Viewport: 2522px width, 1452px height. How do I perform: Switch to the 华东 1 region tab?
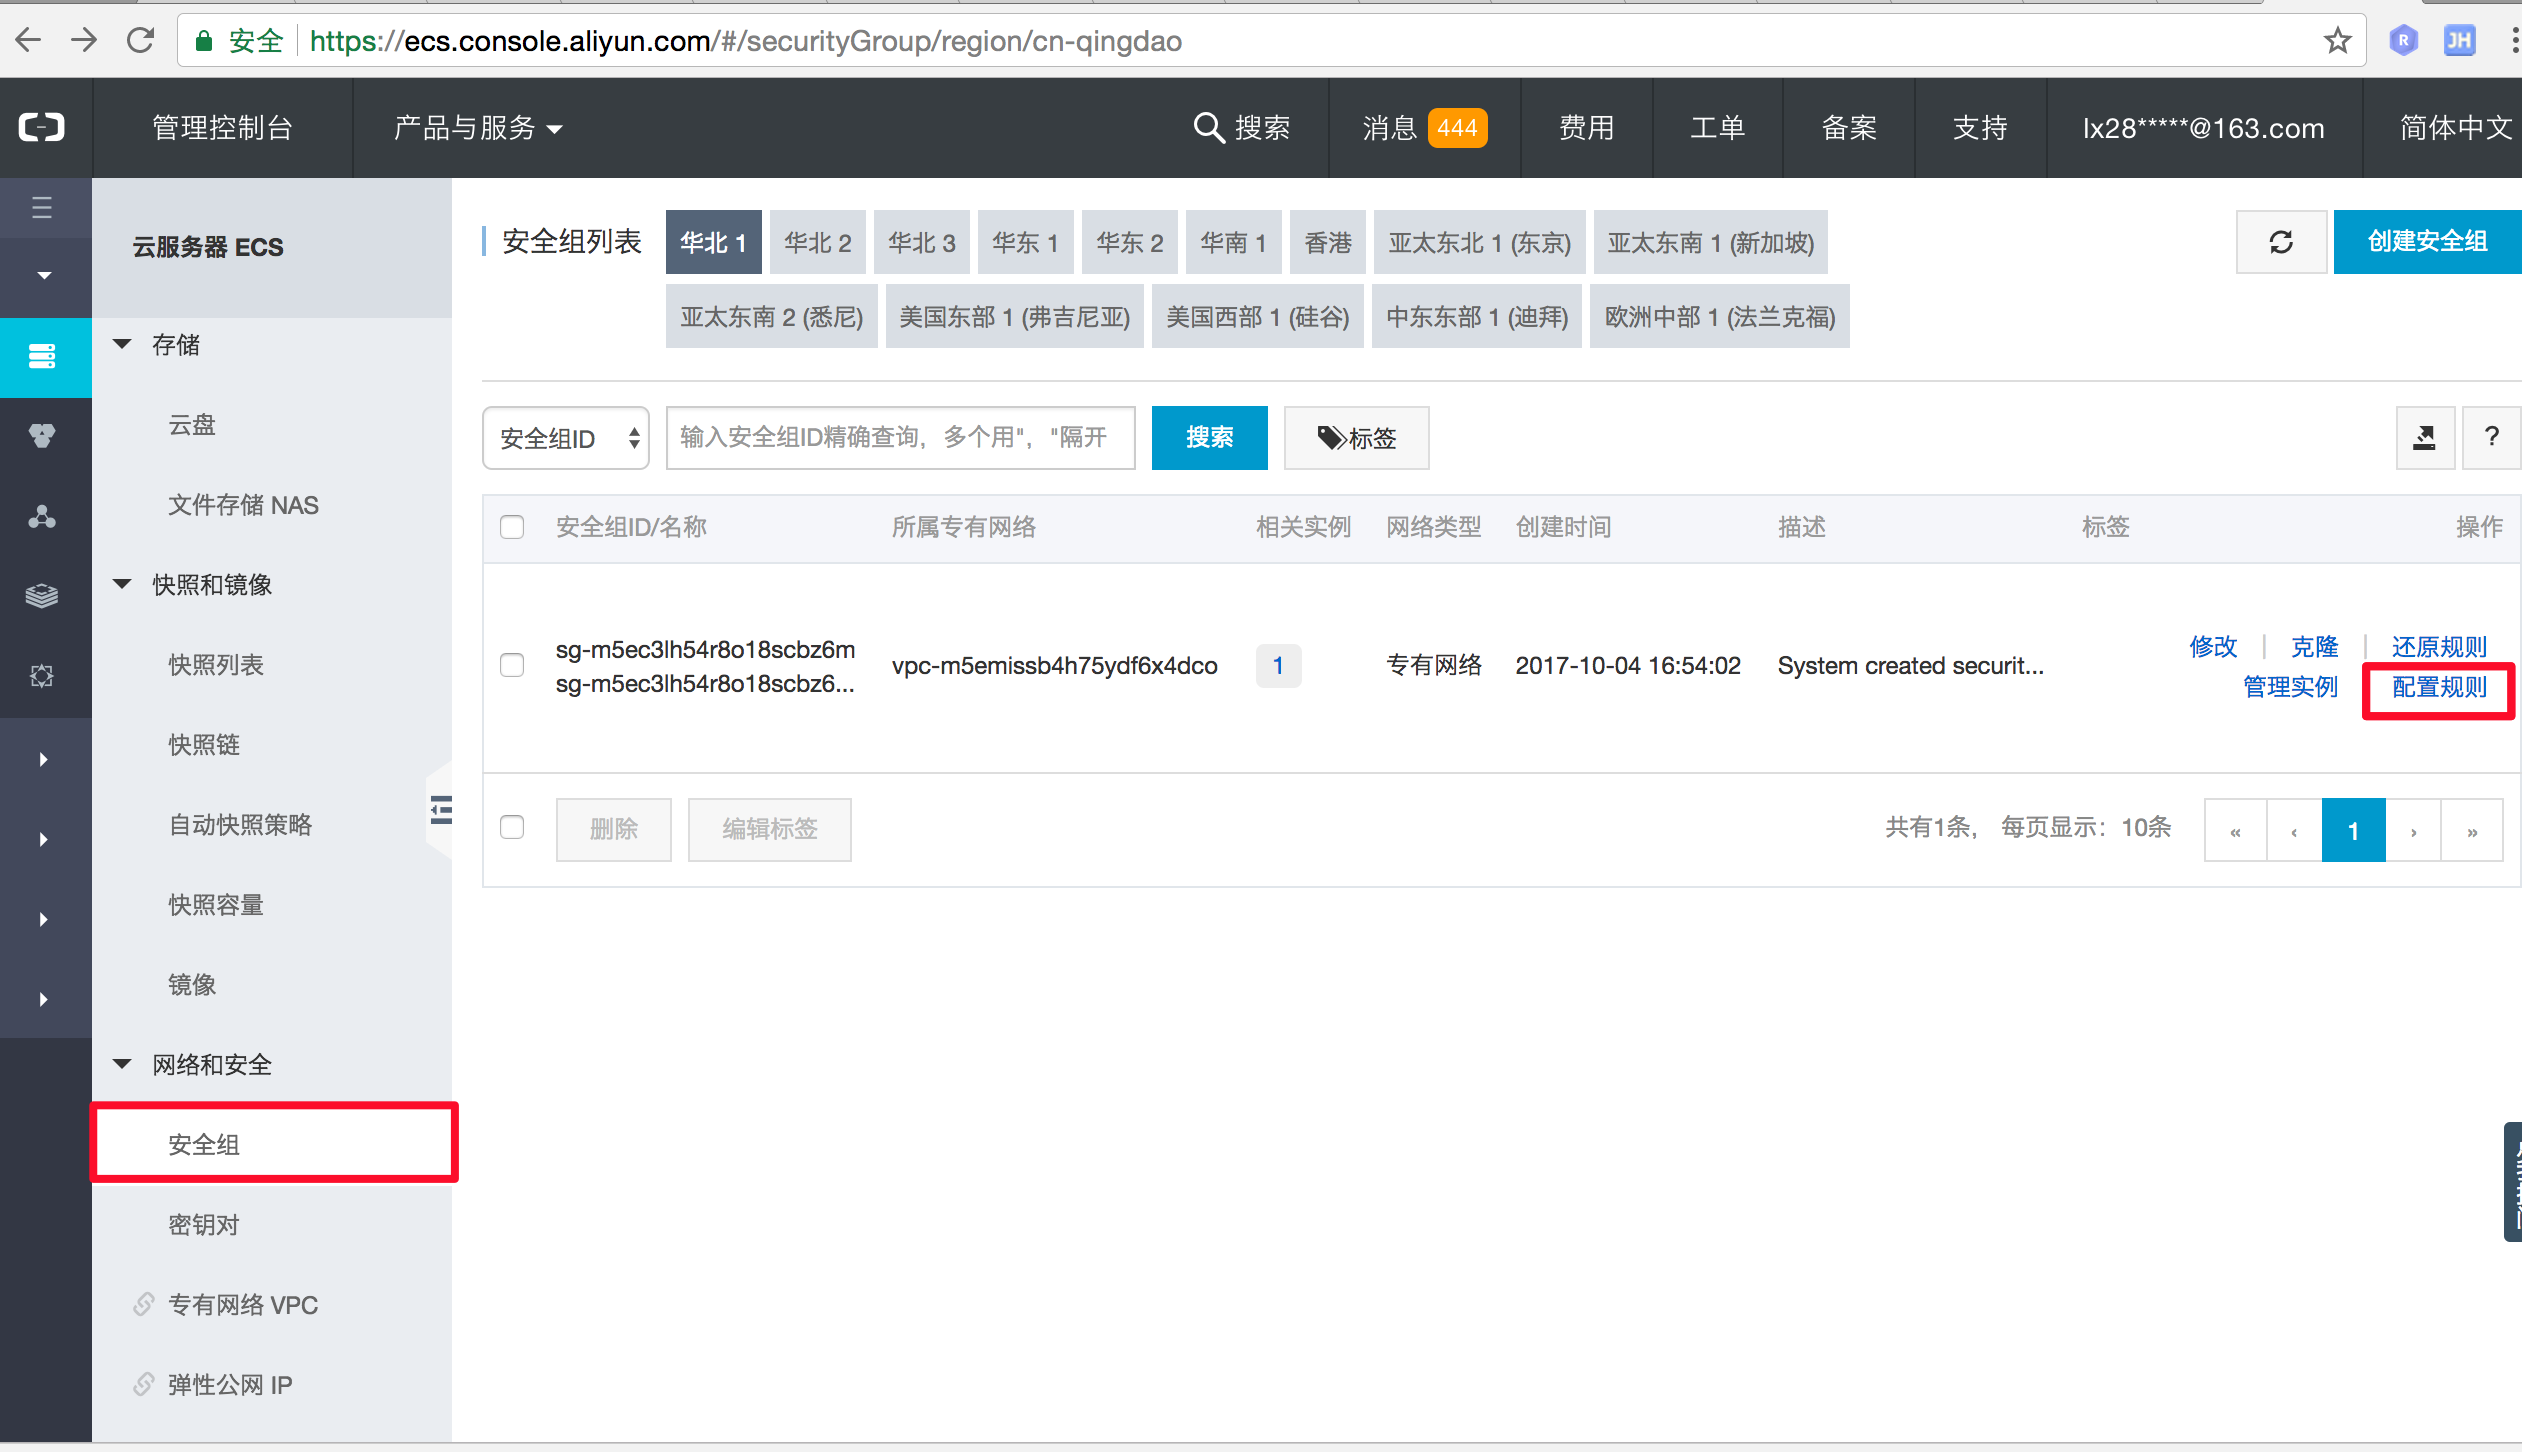pyautogui.click(x=1025, y=242)
